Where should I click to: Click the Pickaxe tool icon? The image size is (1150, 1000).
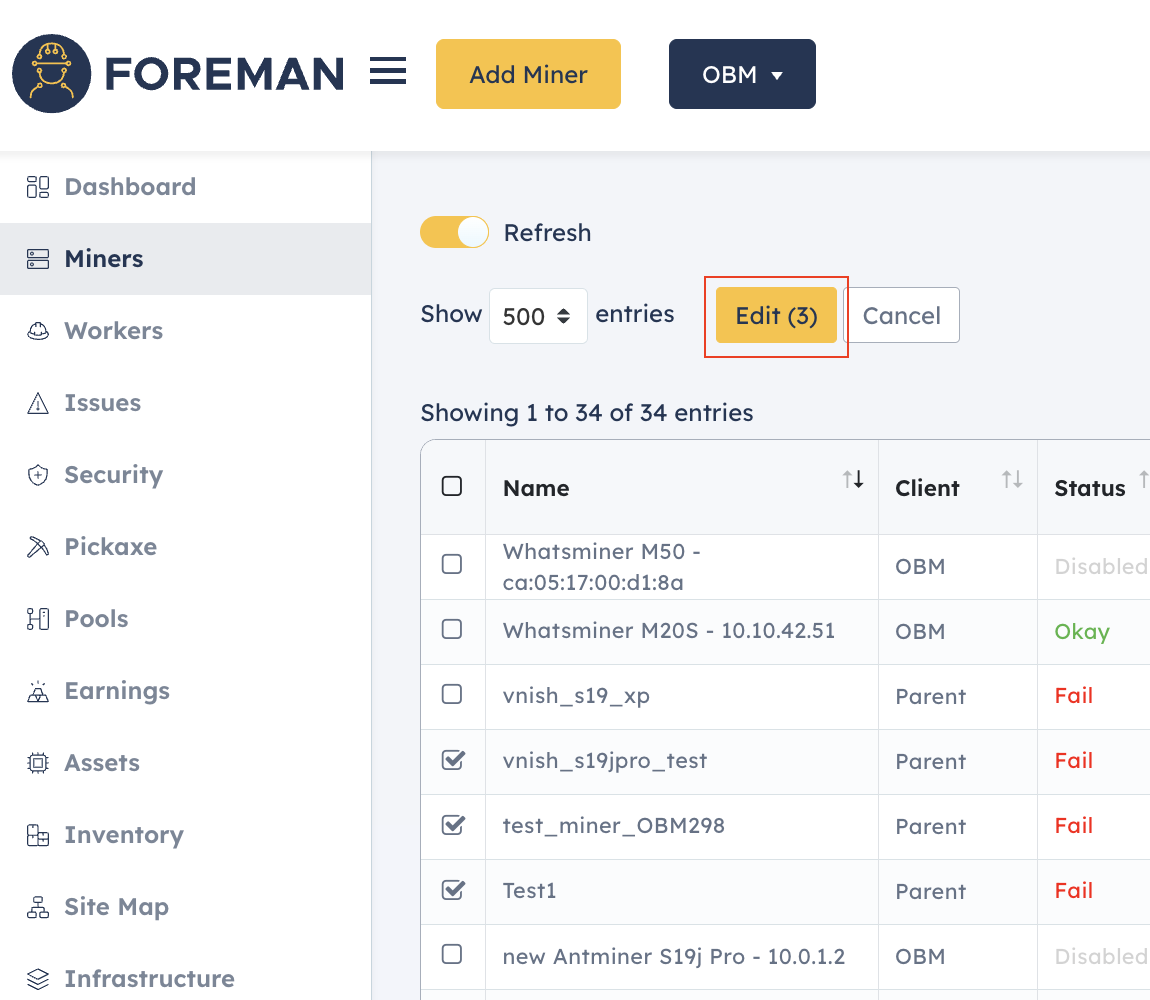pyautogui.click(x=38, y=547)
